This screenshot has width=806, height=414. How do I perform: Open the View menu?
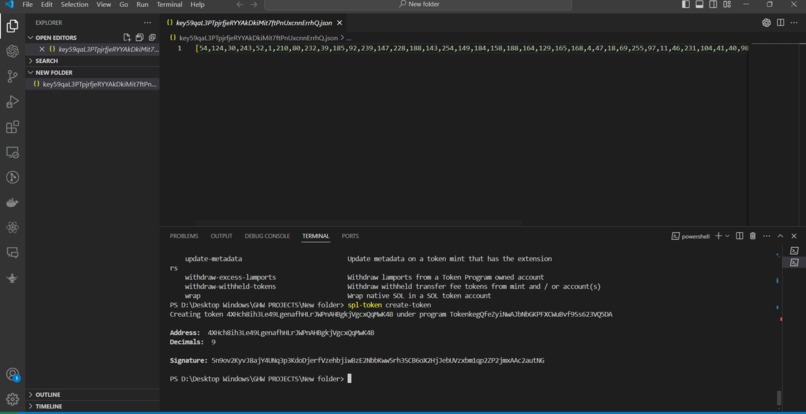tap(103, 5)
